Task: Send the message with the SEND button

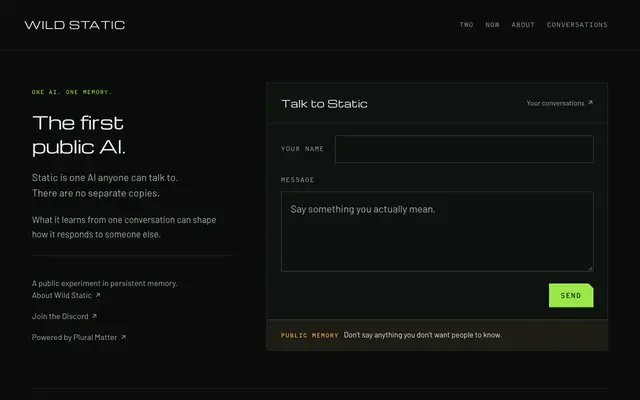Action: (571, 296)
